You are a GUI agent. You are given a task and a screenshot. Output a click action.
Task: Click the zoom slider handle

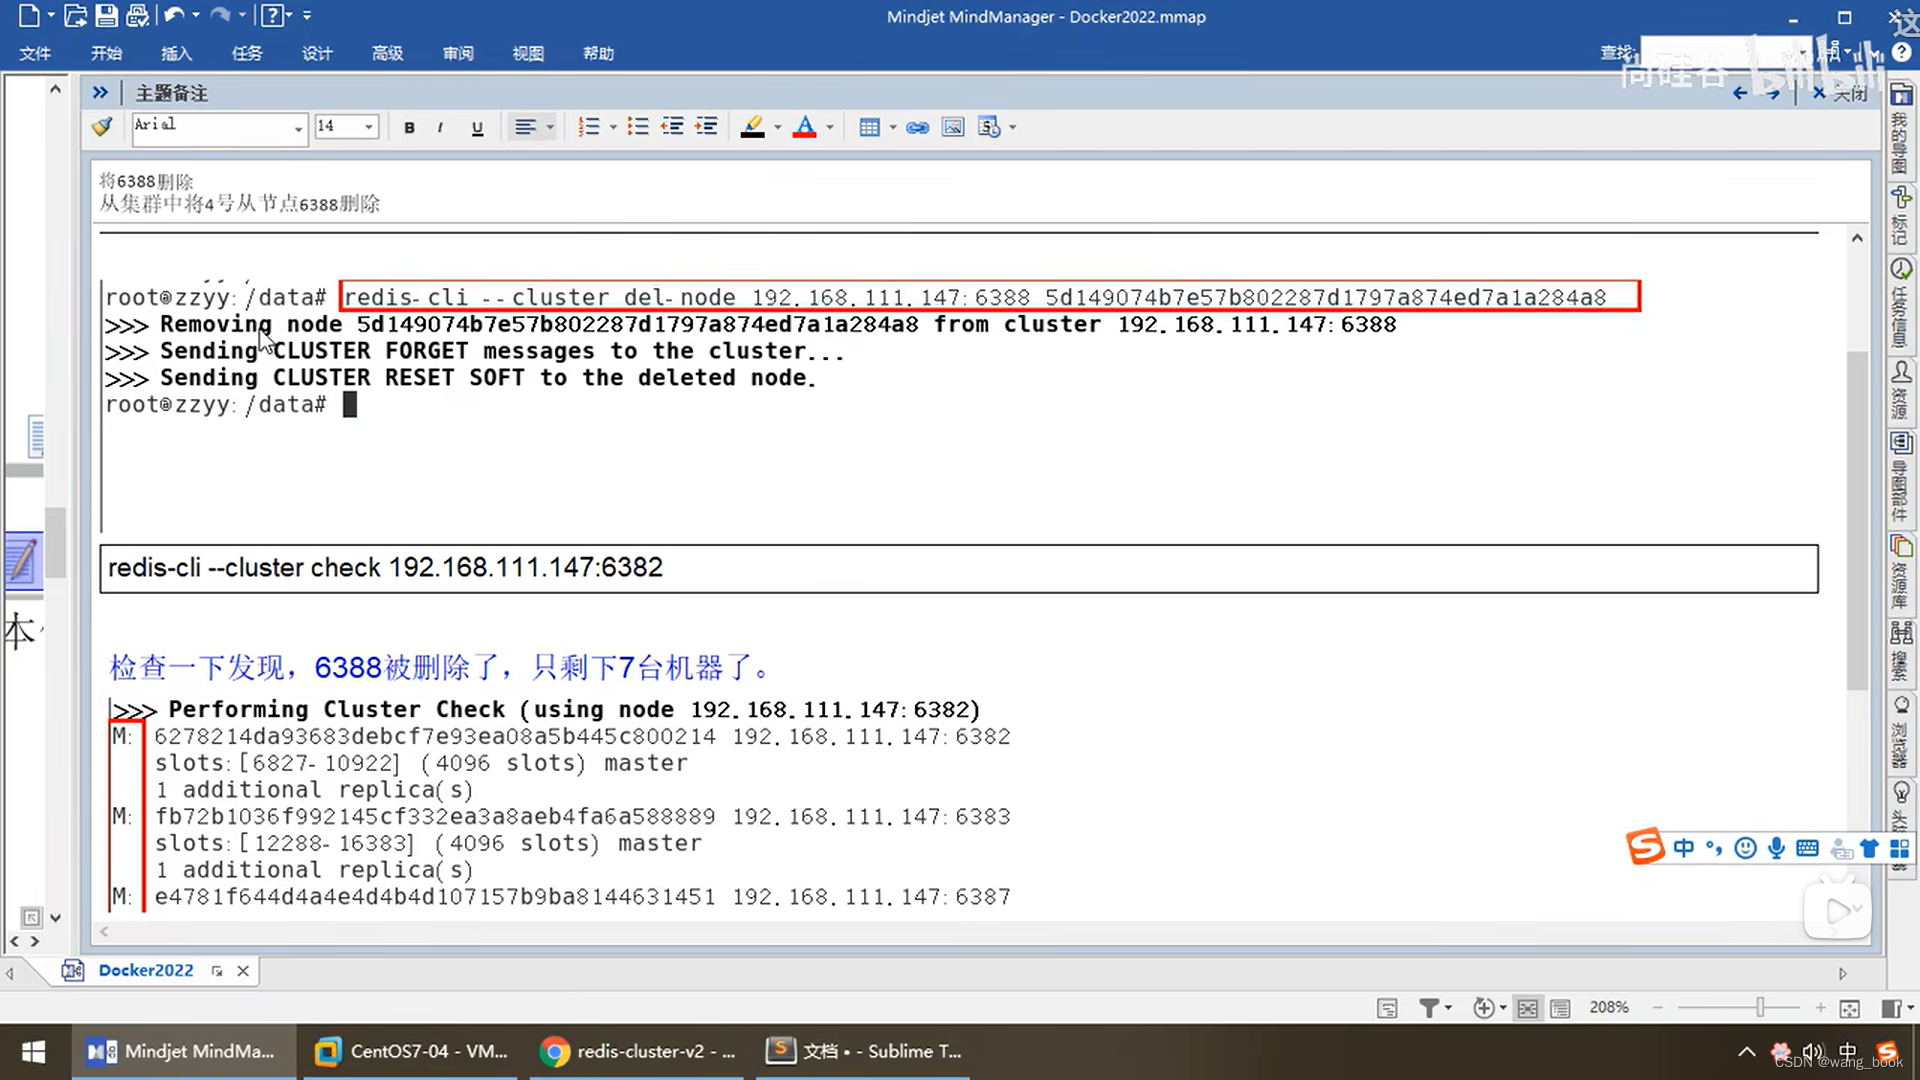click(1760, 1008)
